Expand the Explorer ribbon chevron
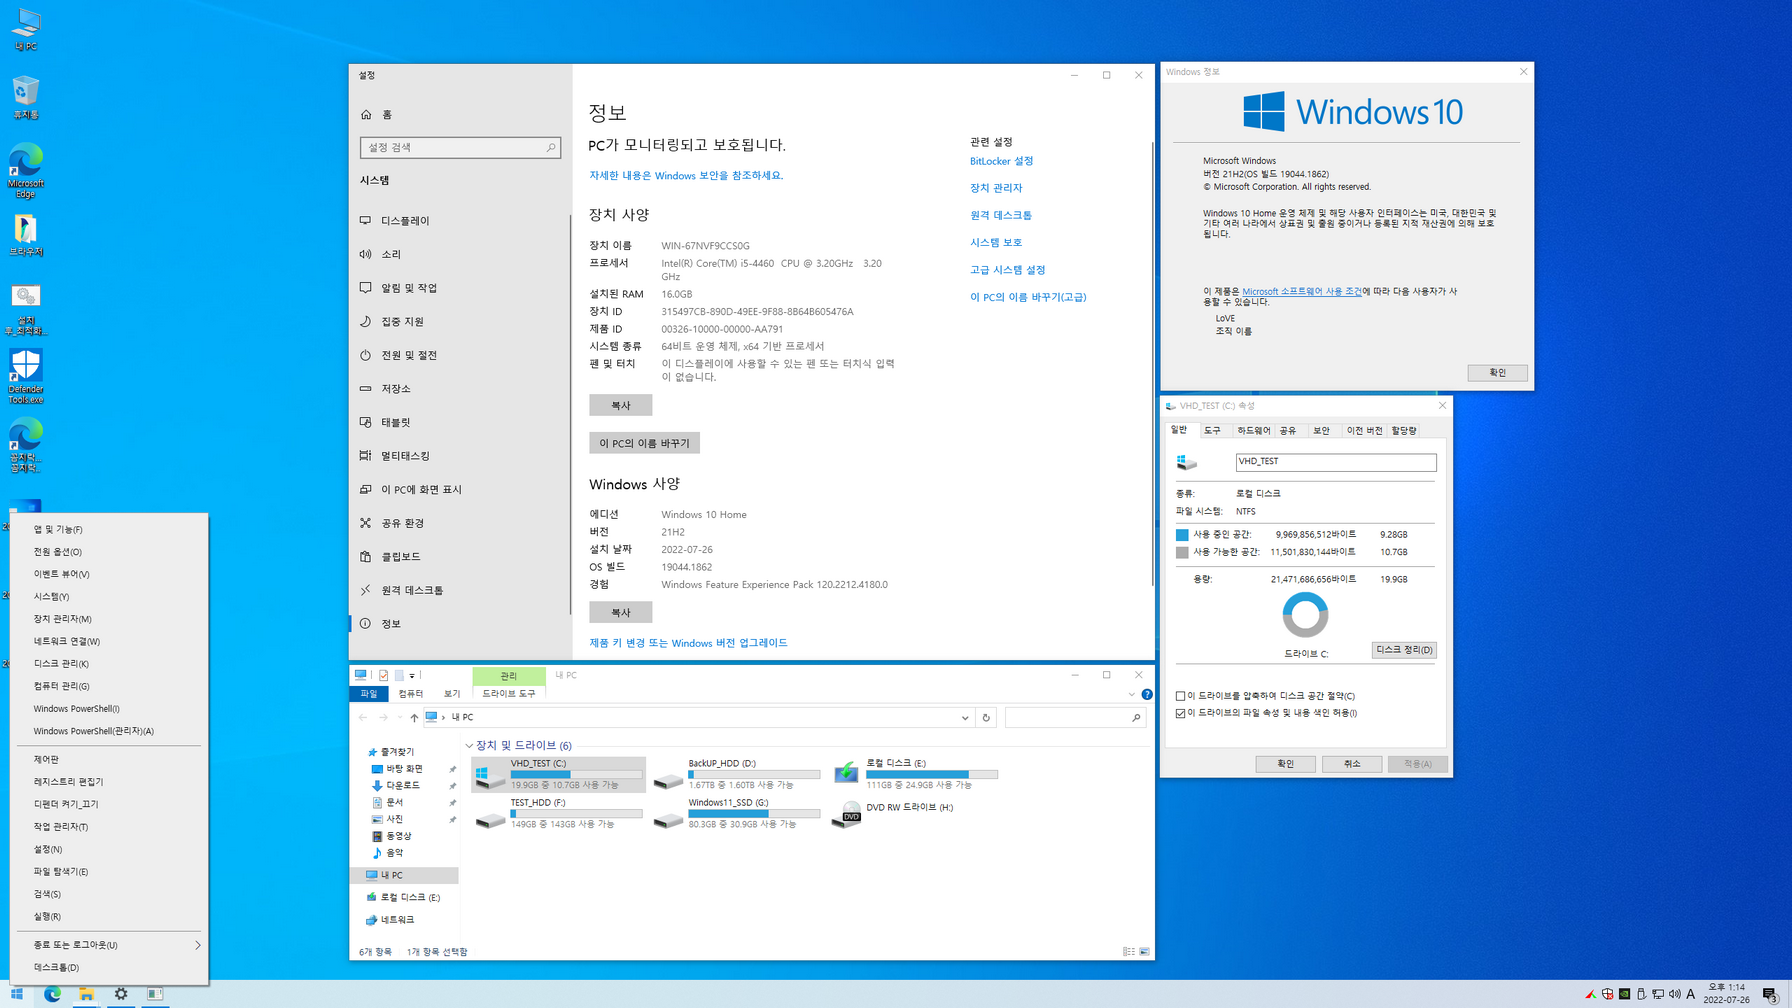Screen dimensions: 1792x1008 pos(1131,694)
